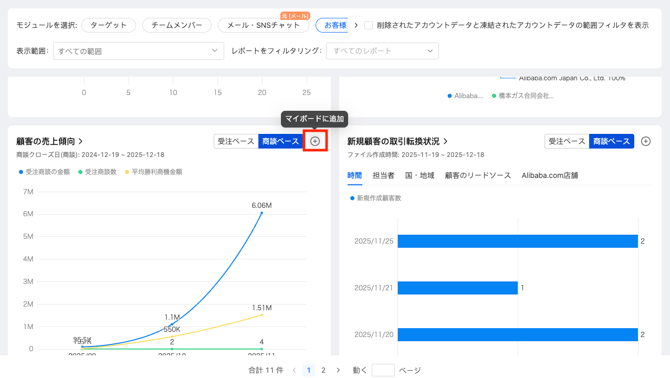Select the ターゲット module

[x=109, y=25]
